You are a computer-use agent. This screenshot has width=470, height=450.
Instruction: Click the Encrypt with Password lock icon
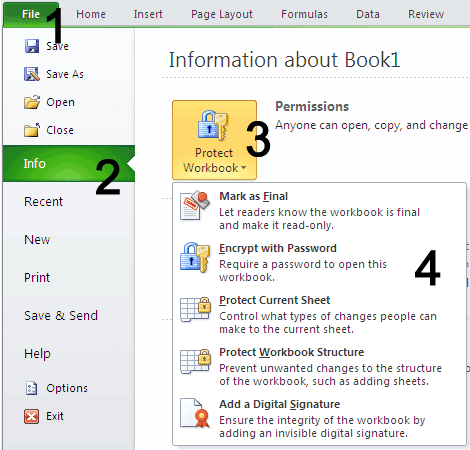[x=195, y=257]
